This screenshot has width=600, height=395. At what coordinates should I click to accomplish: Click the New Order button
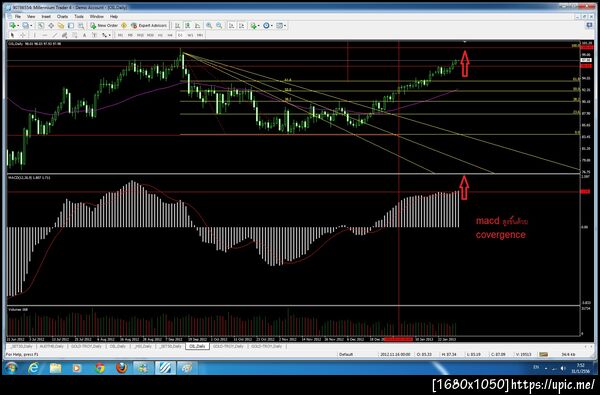[x=104, y=25]
